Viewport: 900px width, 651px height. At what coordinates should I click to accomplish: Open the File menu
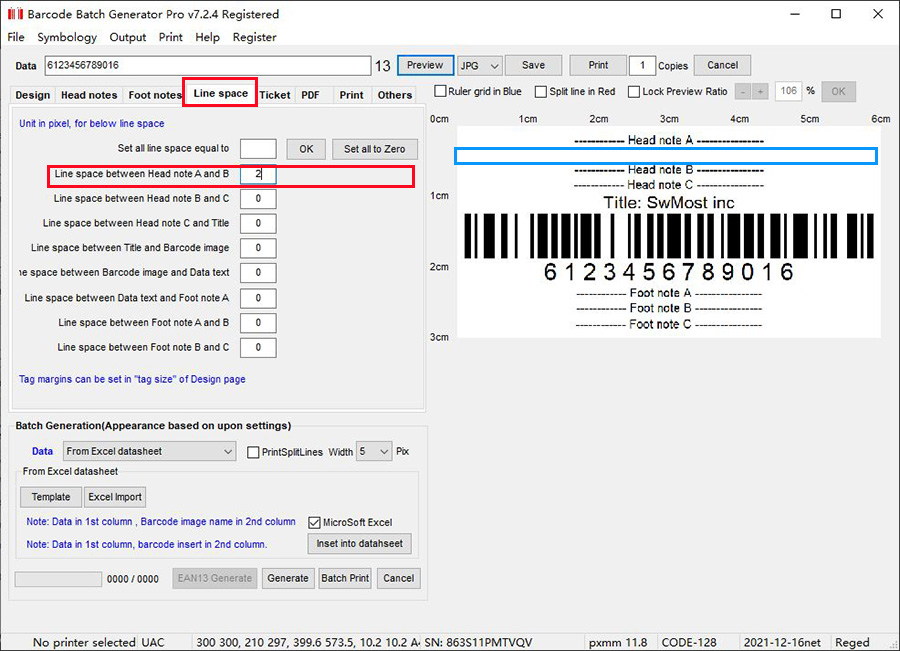16,37
